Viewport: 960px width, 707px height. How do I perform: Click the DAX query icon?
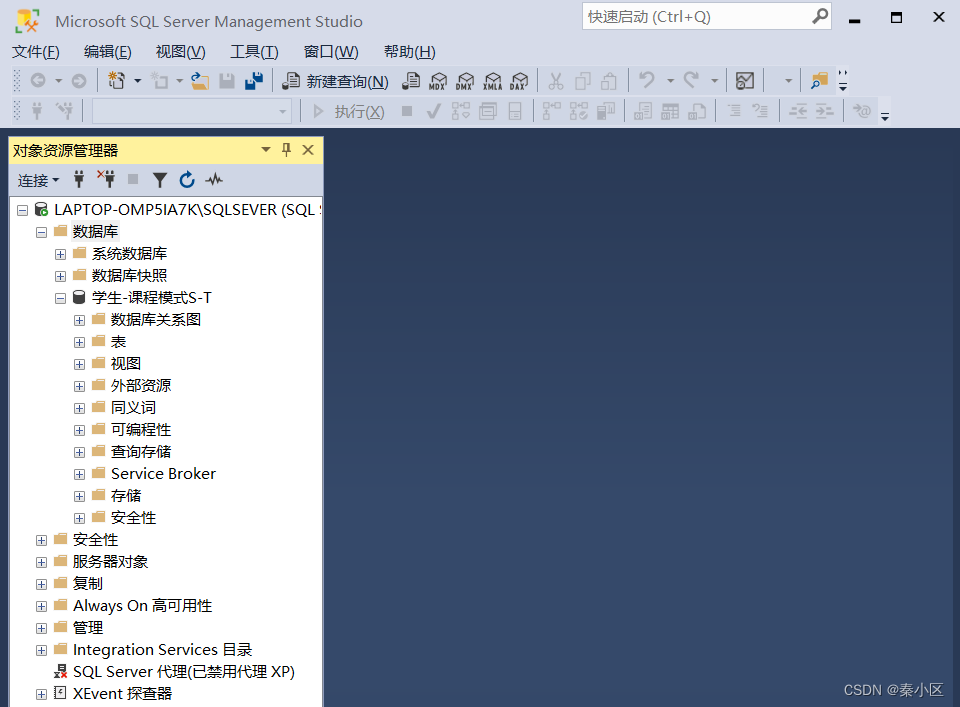click(519, 81)
